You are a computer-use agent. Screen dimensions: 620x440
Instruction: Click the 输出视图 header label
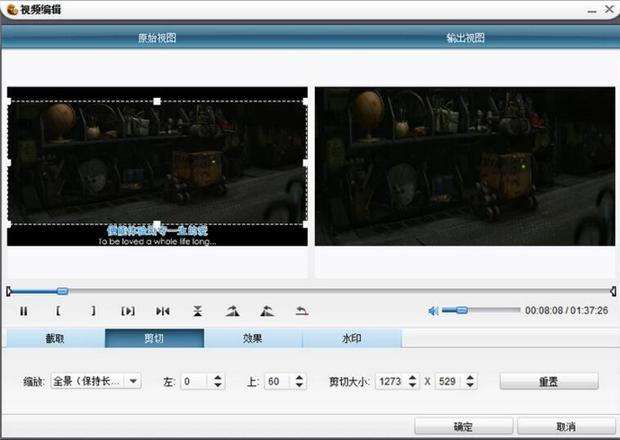pyautogui.click(x=465, y=38)
